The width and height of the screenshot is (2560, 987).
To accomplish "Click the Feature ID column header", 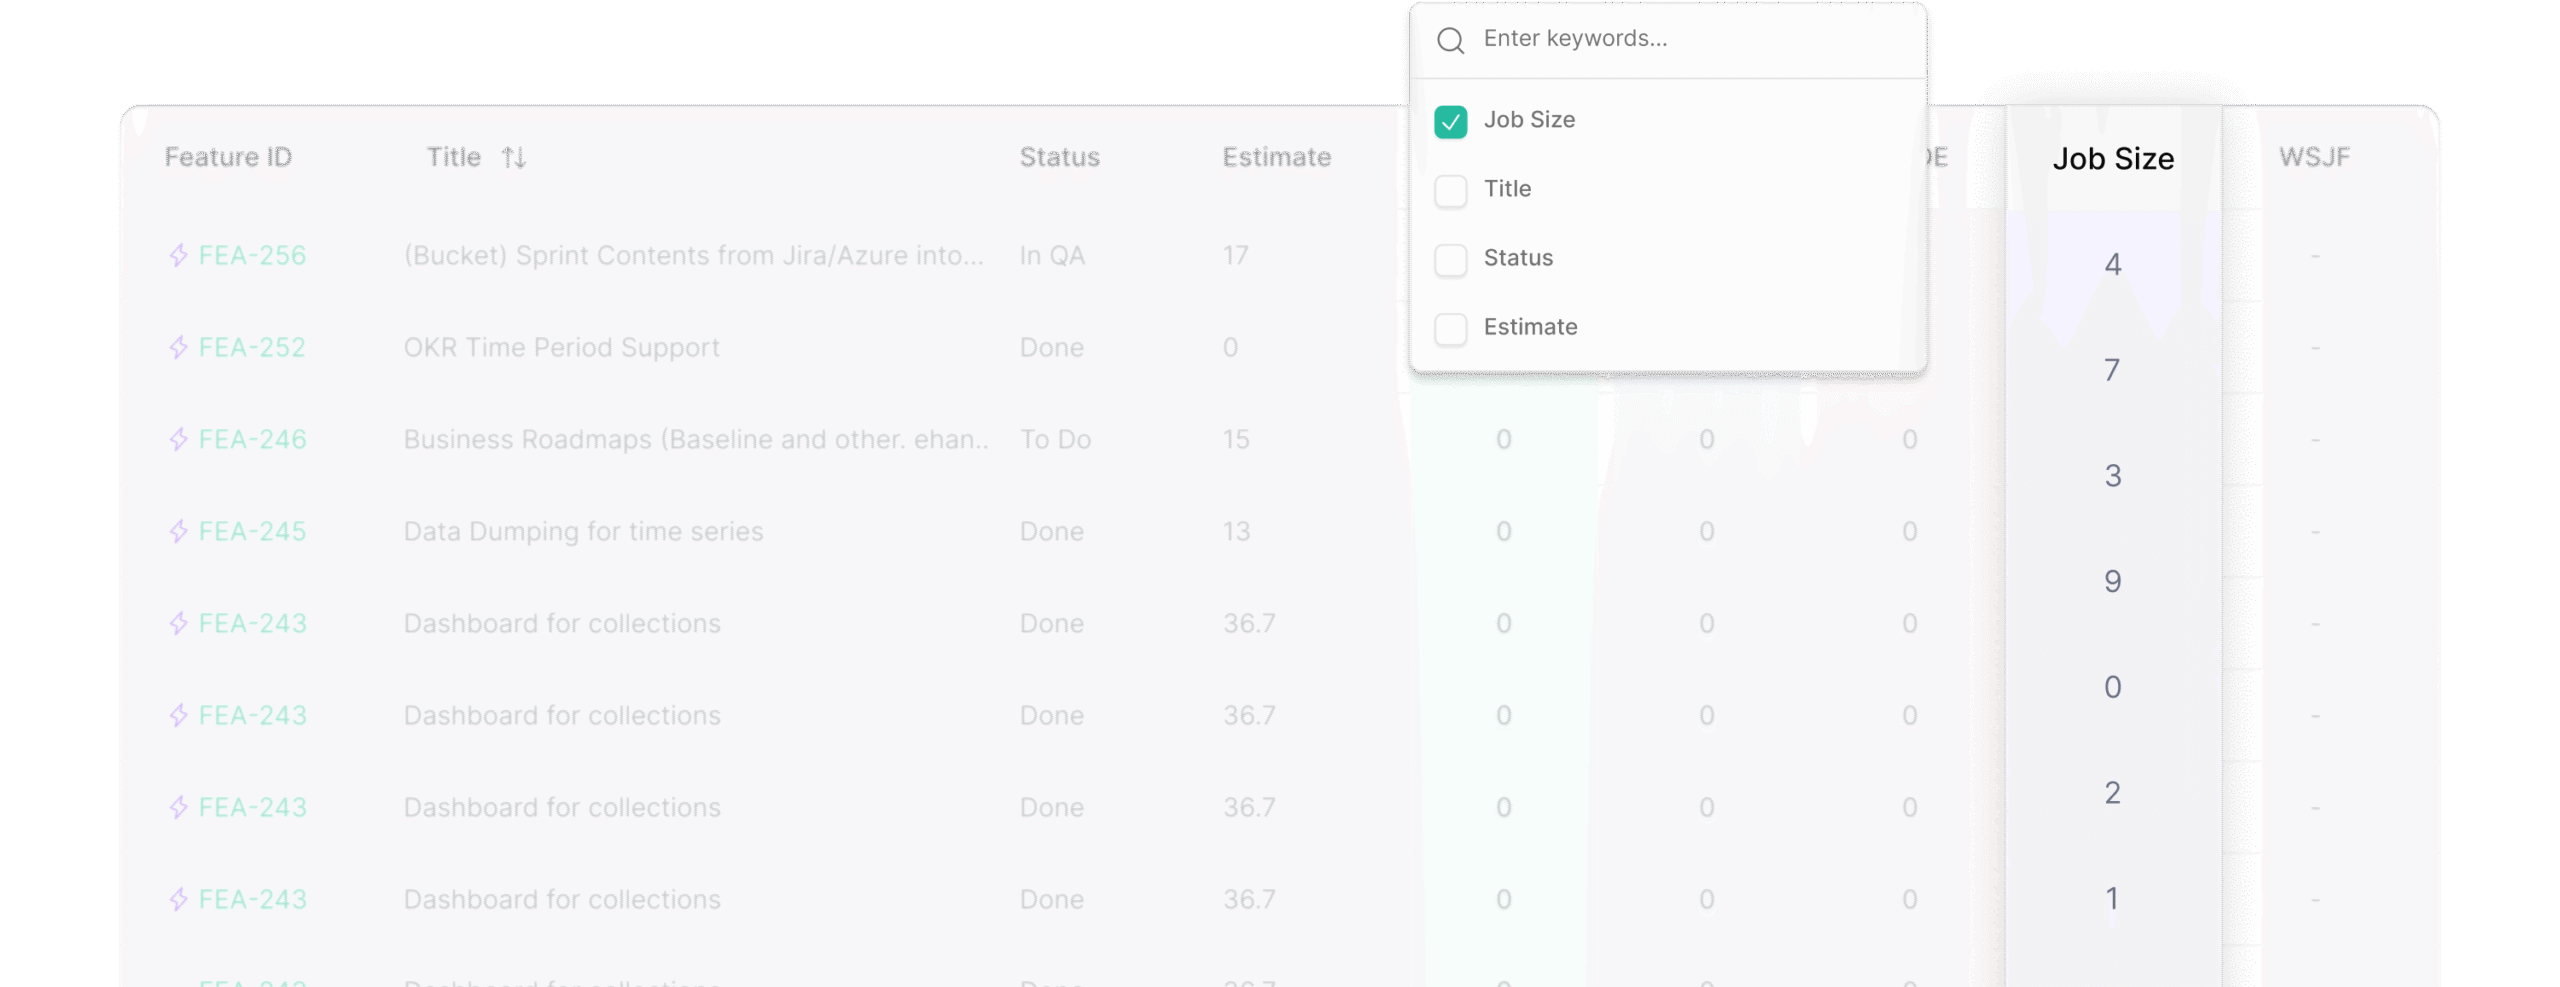I will pyautogui.click(x=228, y=157).
